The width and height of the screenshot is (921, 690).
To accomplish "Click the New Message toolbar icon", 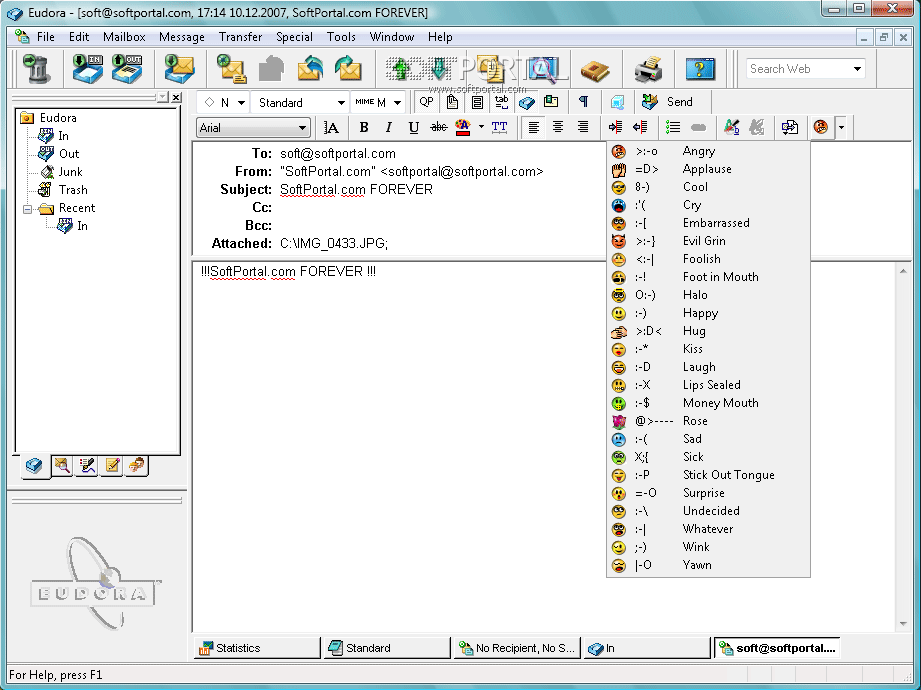I will click(x=231, y=69).
